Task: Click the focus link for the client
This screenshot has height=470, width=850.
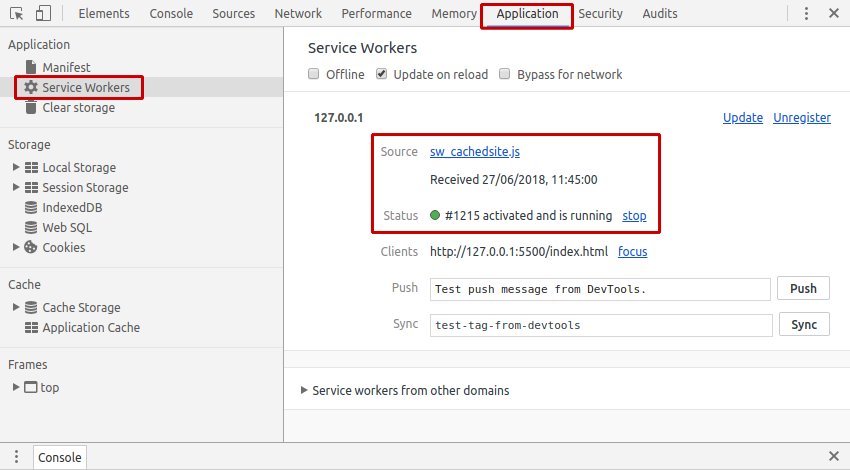Action: 633,252
